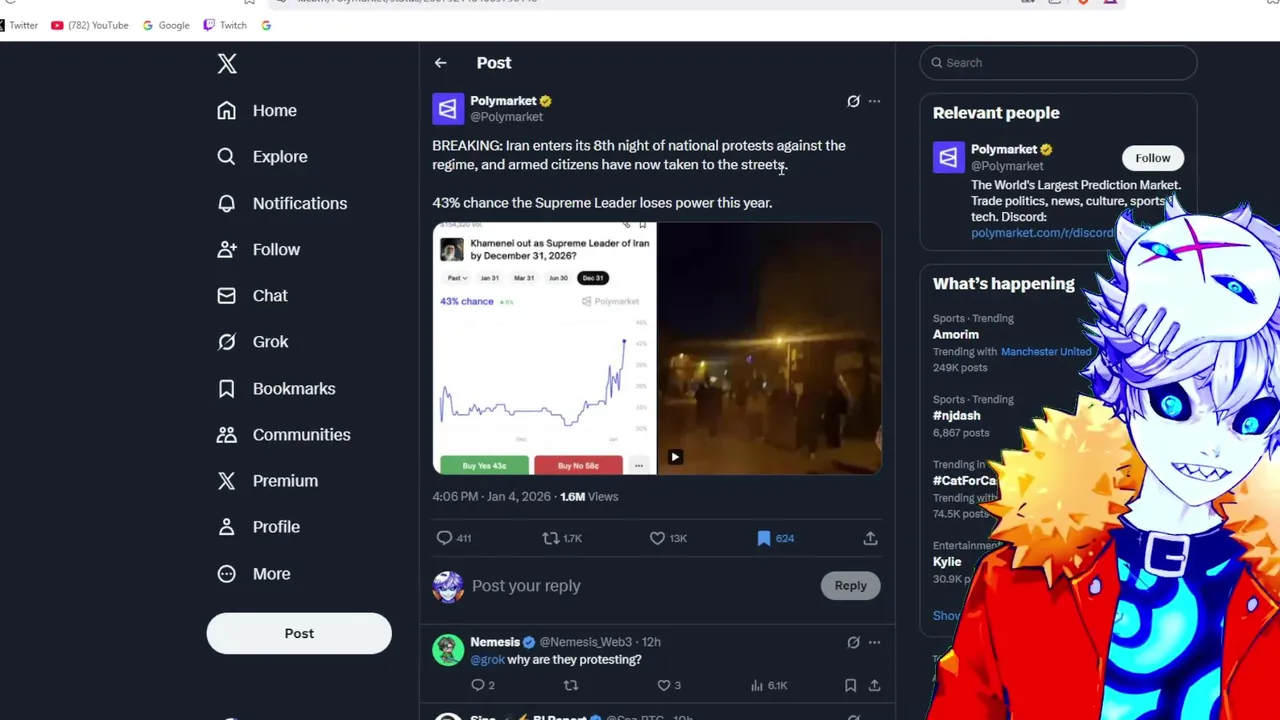This screenshot has width=1280, height=720.
Task: Like the post with 13K likes
Action: coord(668,538)
